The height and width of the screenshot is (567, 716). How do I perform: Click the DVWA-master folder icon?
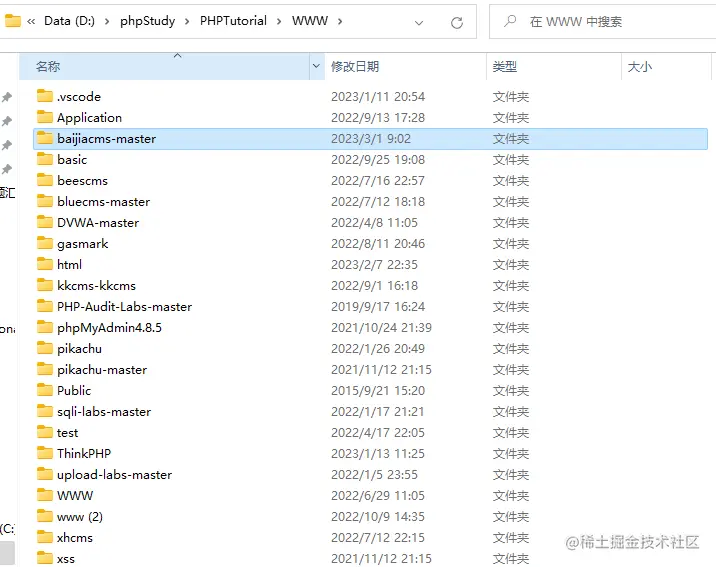click(45, 222)
